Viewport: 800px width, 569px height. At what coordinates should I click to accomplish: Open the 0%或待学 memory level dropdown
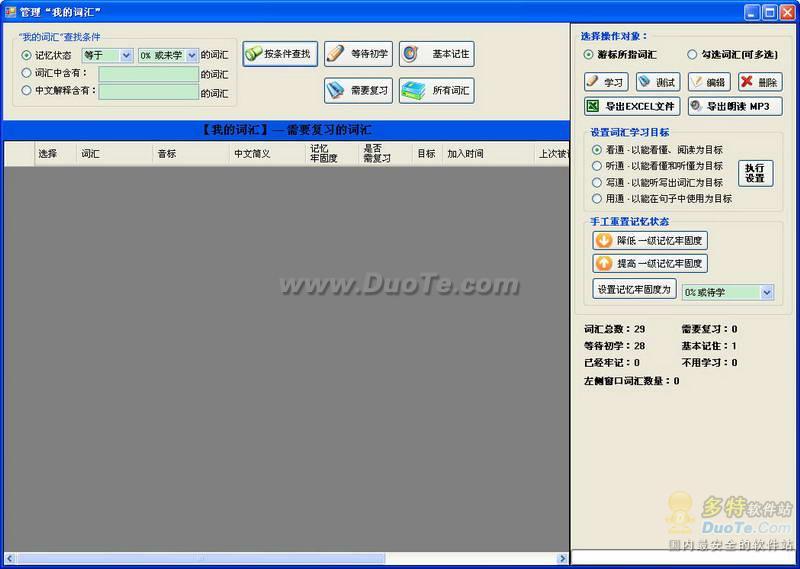[728, 292]
